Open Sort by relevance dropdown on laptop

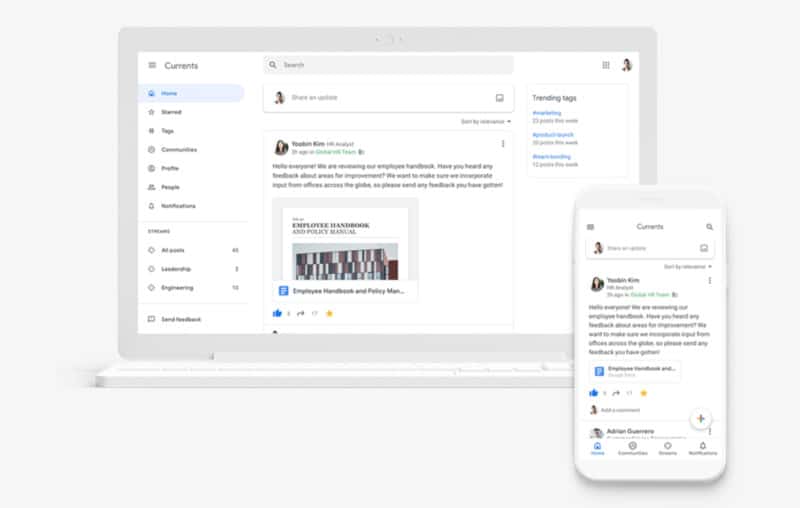click(x=485, y=121)
